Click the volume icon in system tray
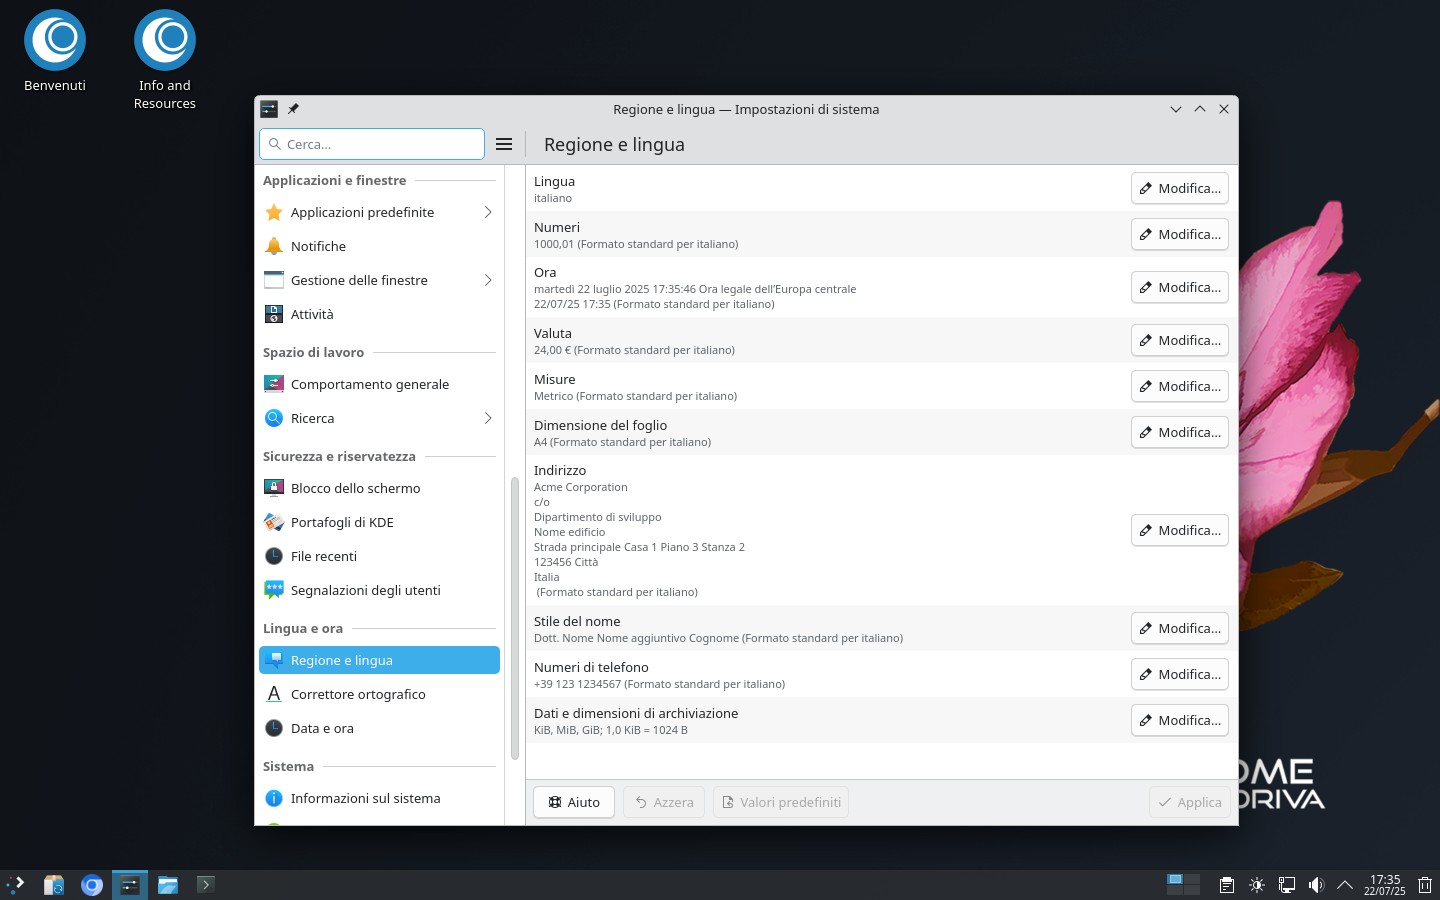Viewport: 1440px width, 900px height. [x=1316, y=885]
